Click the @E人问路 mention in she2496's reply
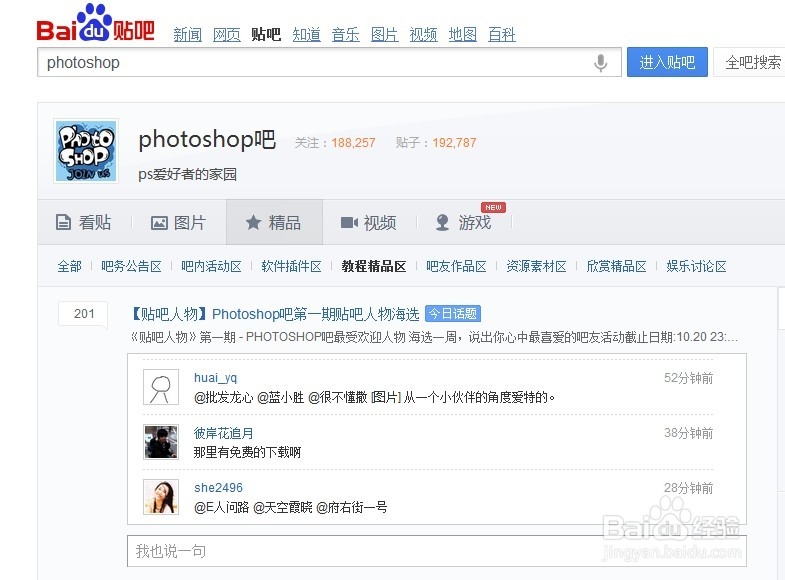This screenshot has height=580, width=785. click(x=221, y=507)
